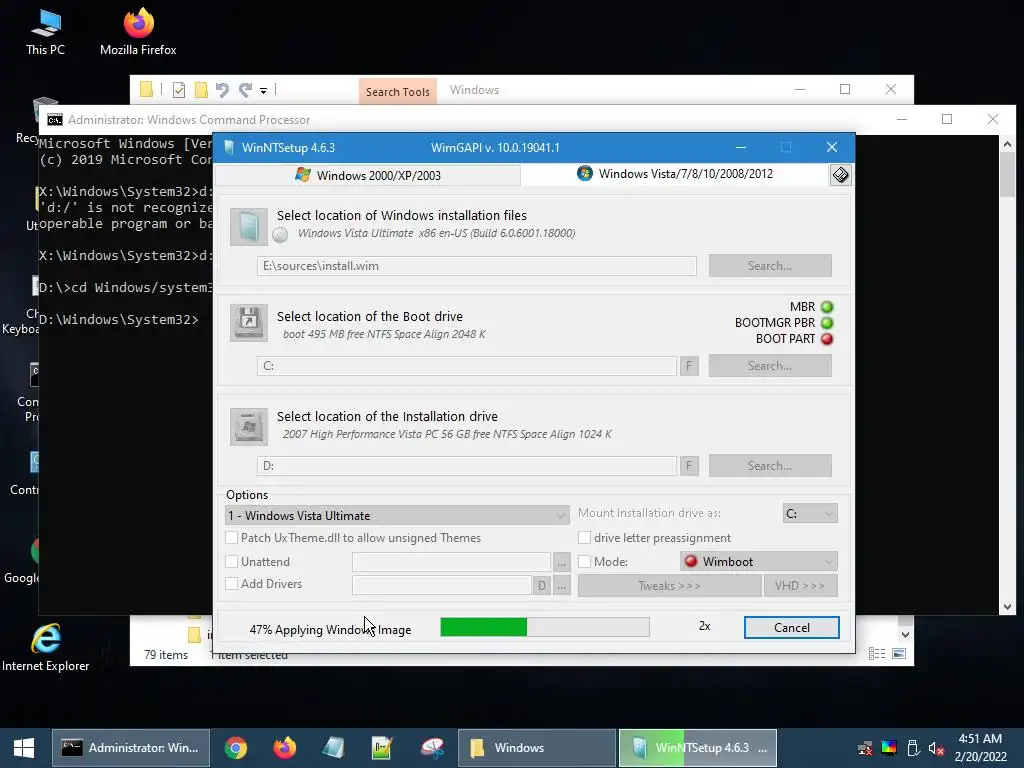Click the Command Processor title bar icon
Viewport: 1024px width, 768px height.
click(x=55, y=120)
